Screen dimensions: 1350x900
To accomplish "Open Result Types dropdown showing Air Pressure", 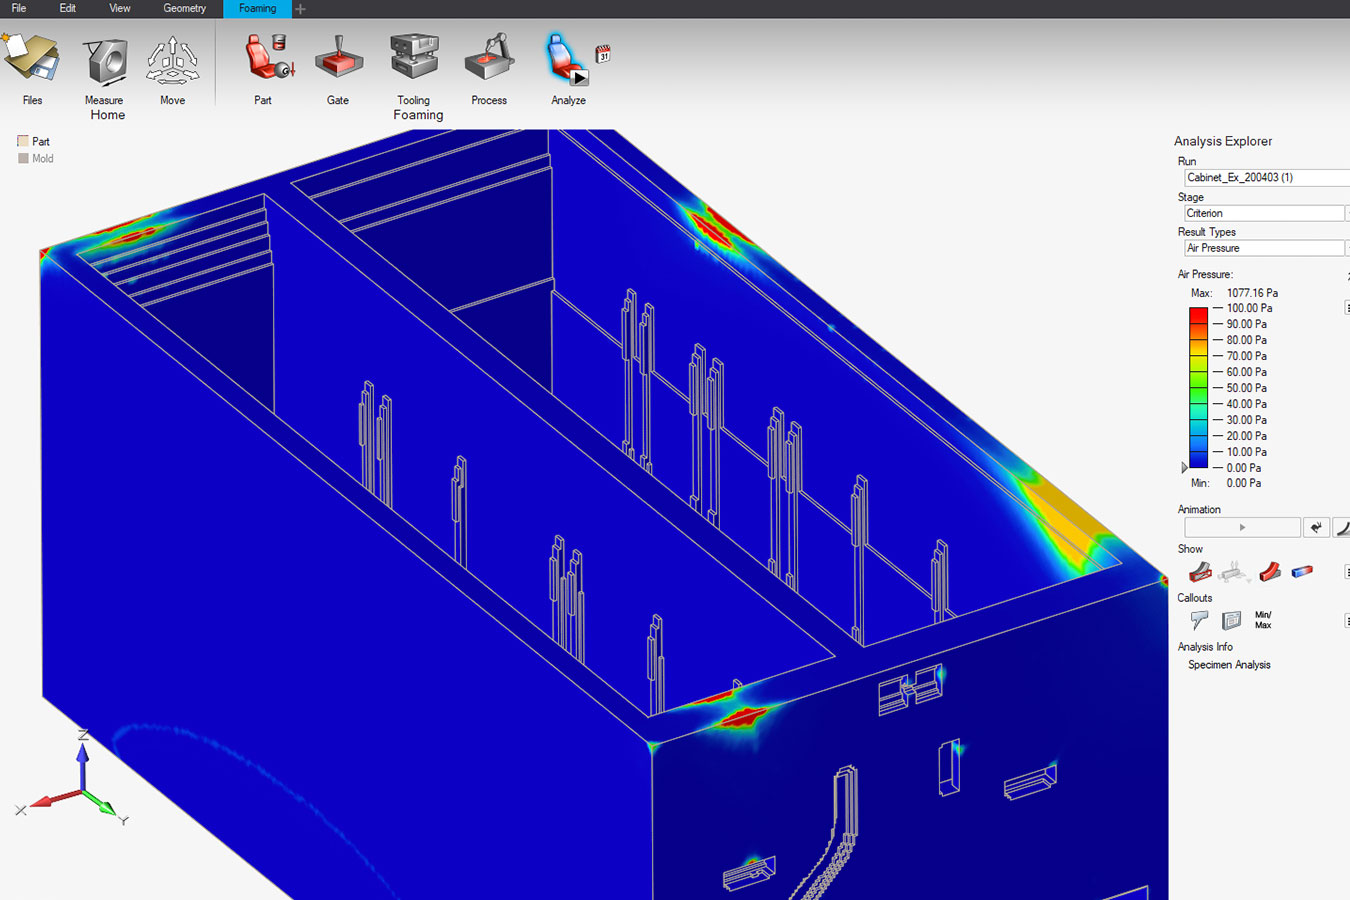I will (x=1264, y=249).
